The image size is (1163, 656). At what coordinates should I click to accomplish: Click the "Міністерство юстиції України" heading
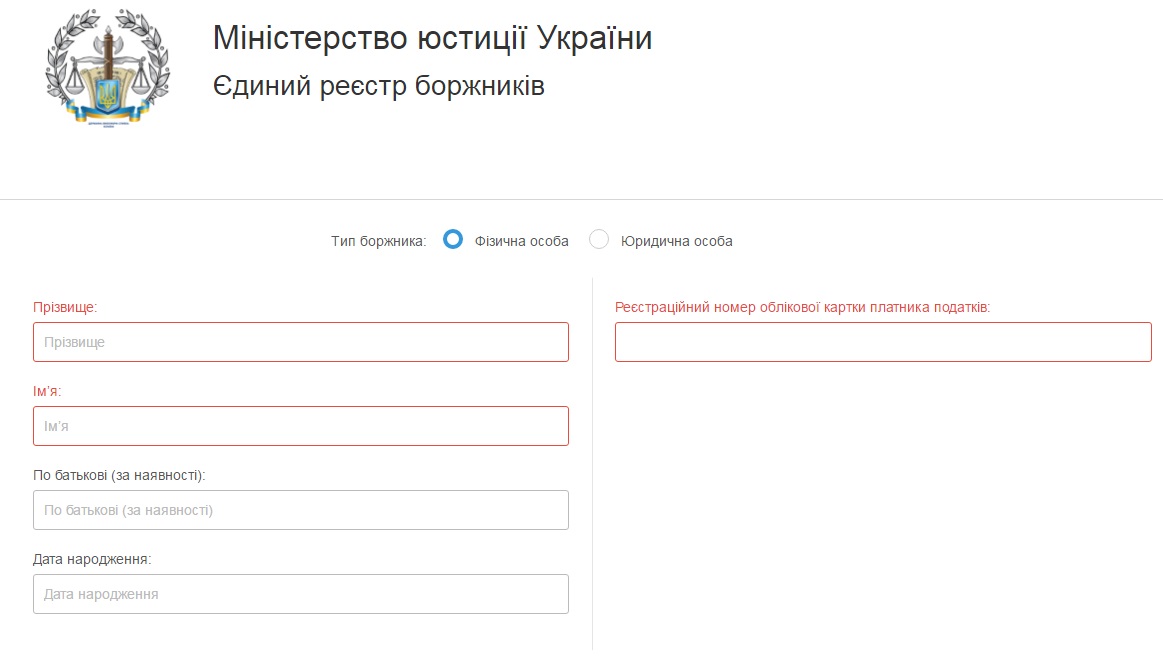pos(432,38)
